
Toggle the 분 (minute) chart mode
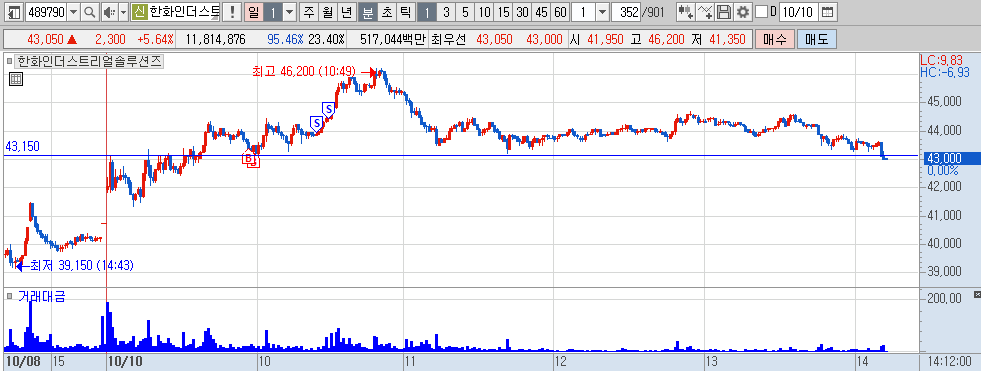click(368, 11)
